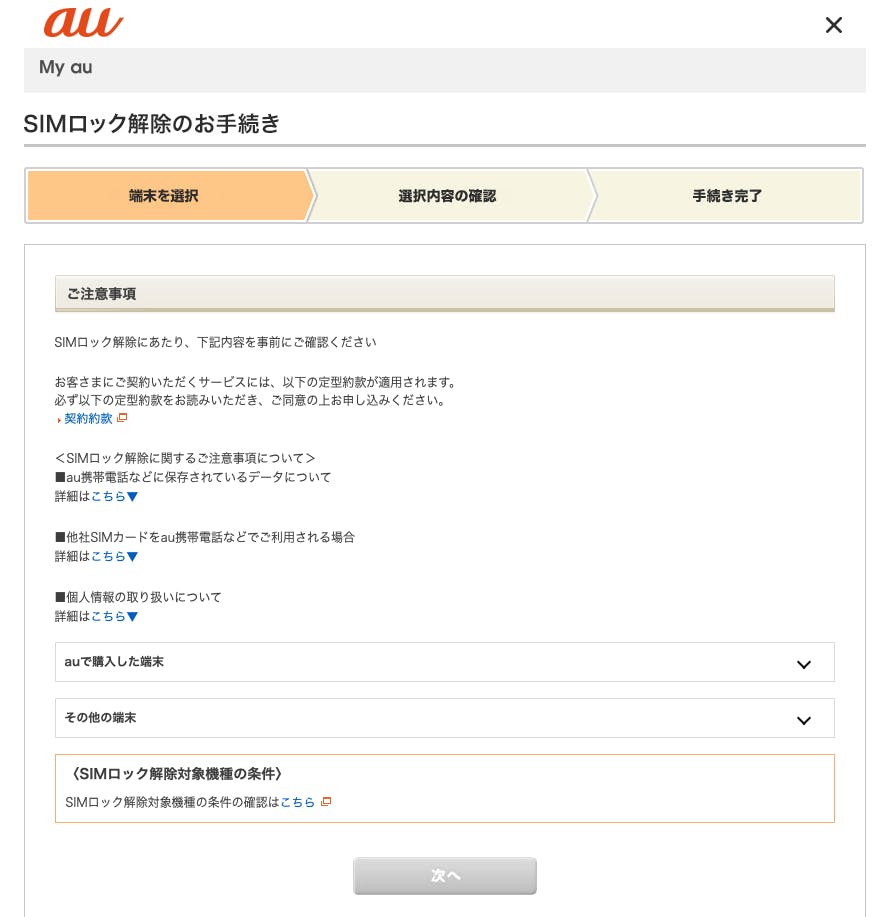
Task: Open the 契約約款 link
Action: pos(88,419)
